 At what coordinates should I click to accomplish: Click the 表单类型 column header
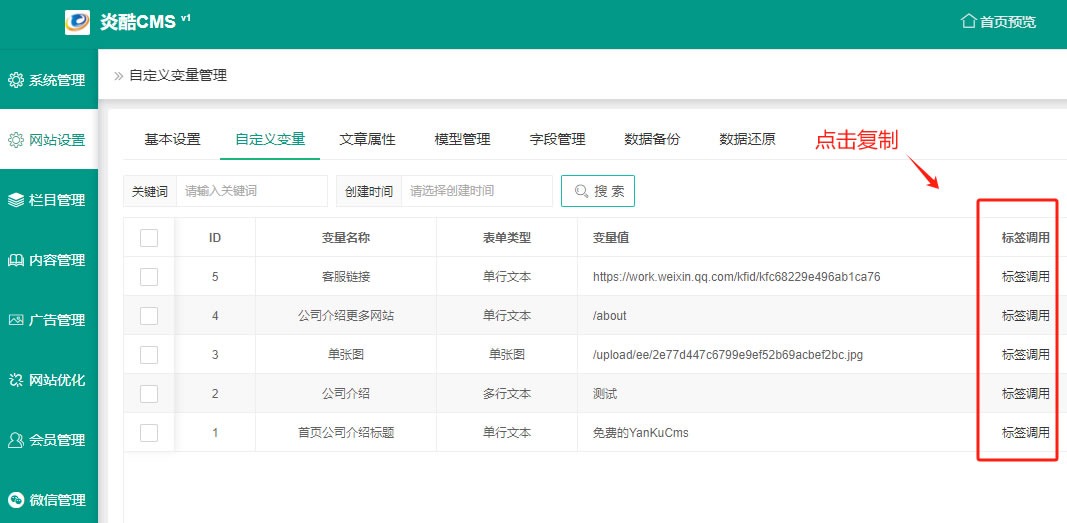(507, 238)
